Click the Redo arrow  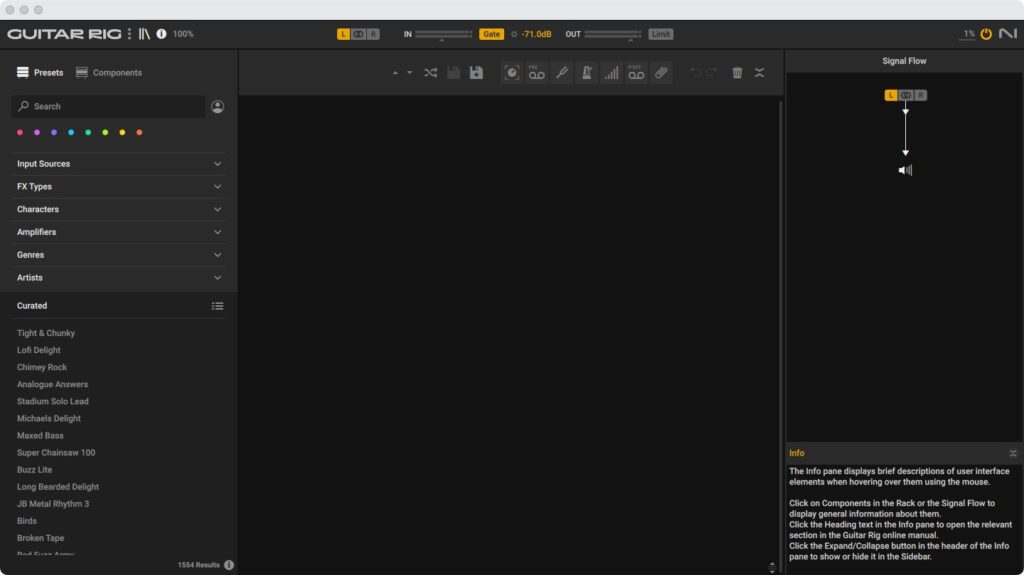pos(712,72)
